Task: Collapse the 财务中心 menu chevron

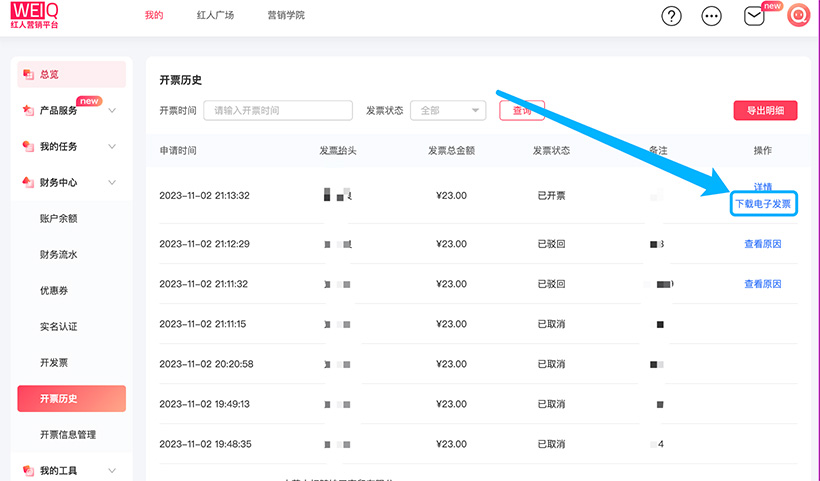Action: point(112,182)
